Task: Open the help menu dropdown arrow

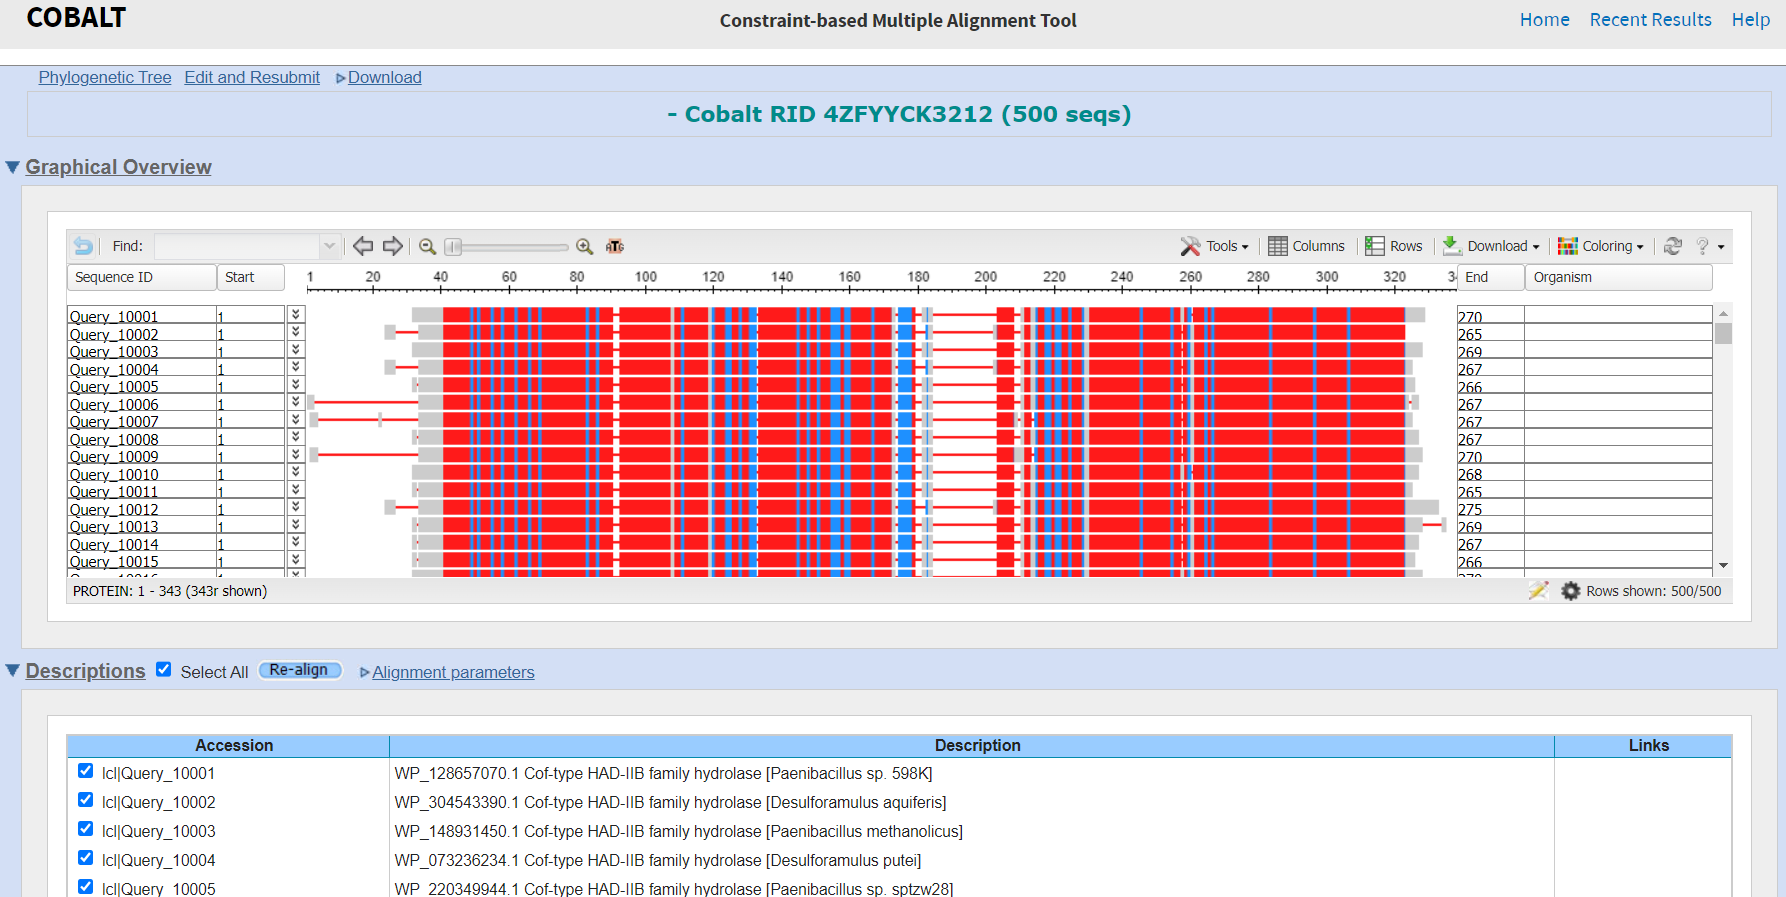Action: 1721,247
